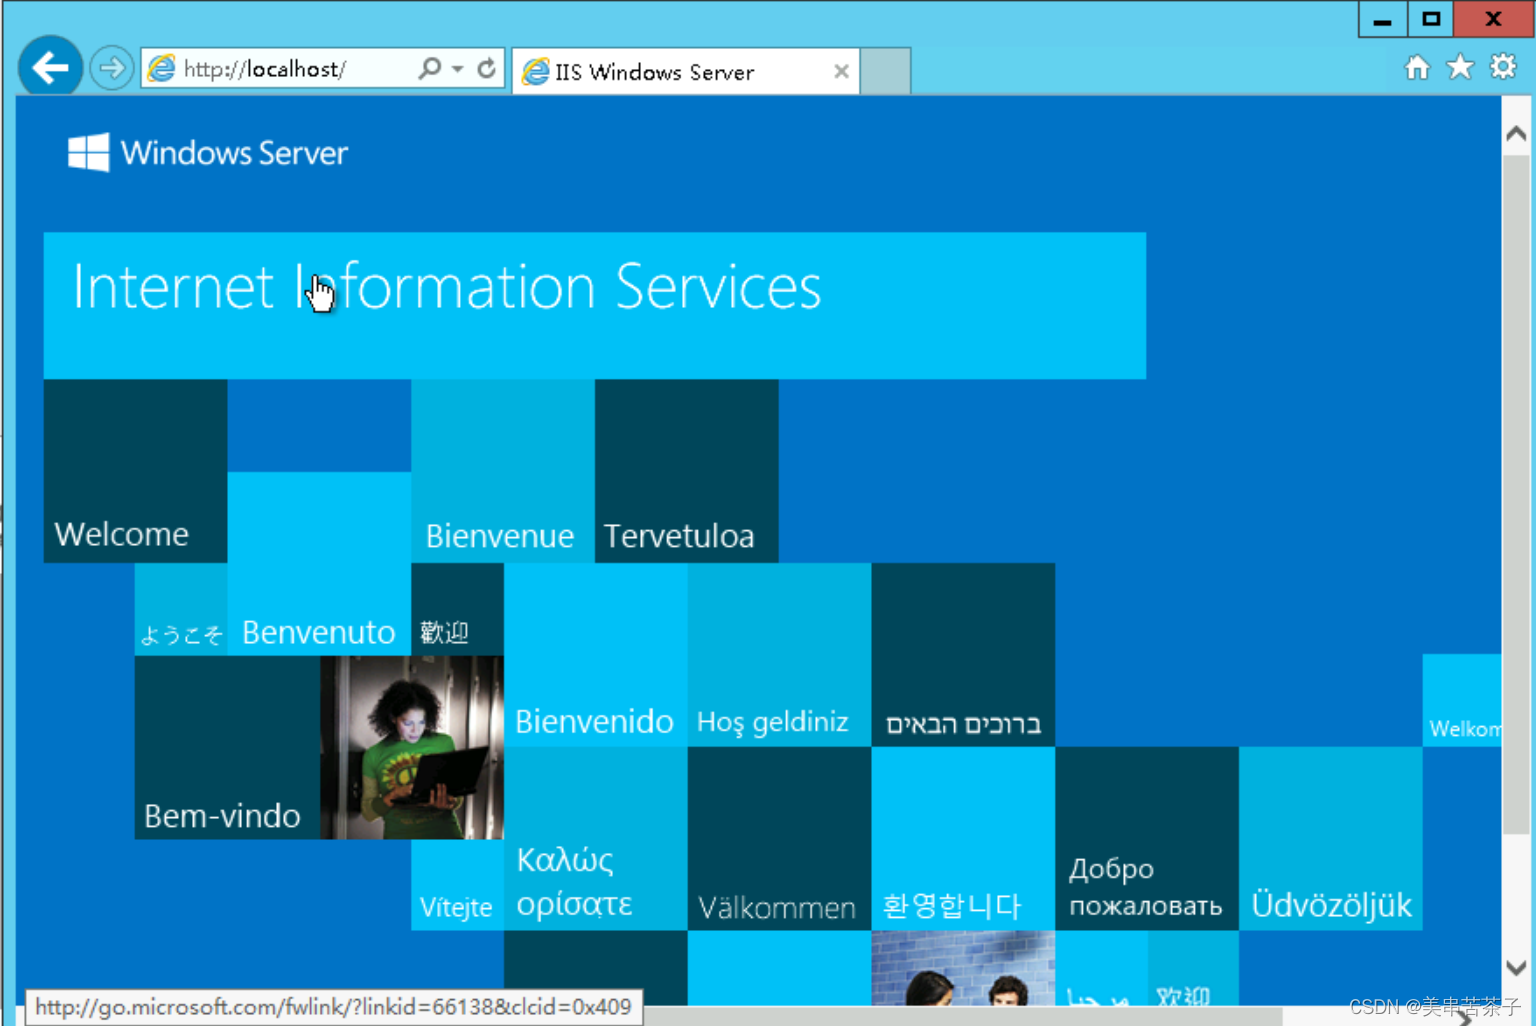Click the Välkommen tile
The image size is (1536, 1026).
click(779, 839)
